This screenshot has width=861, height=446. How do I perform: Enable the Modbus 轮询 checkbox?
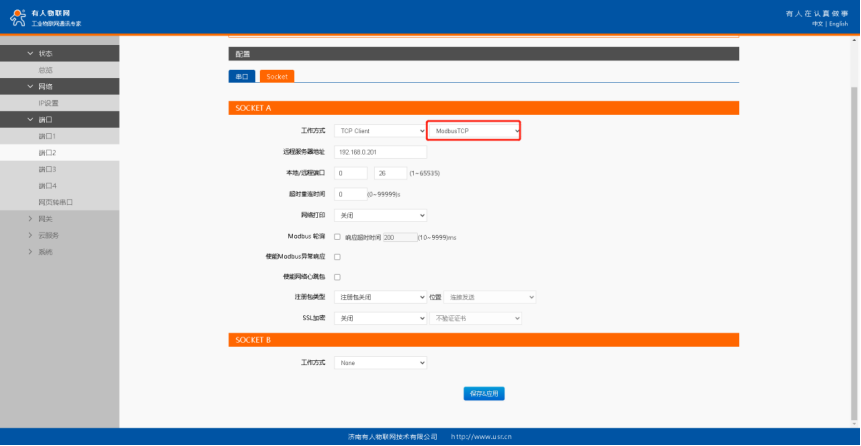click(337, 237)
